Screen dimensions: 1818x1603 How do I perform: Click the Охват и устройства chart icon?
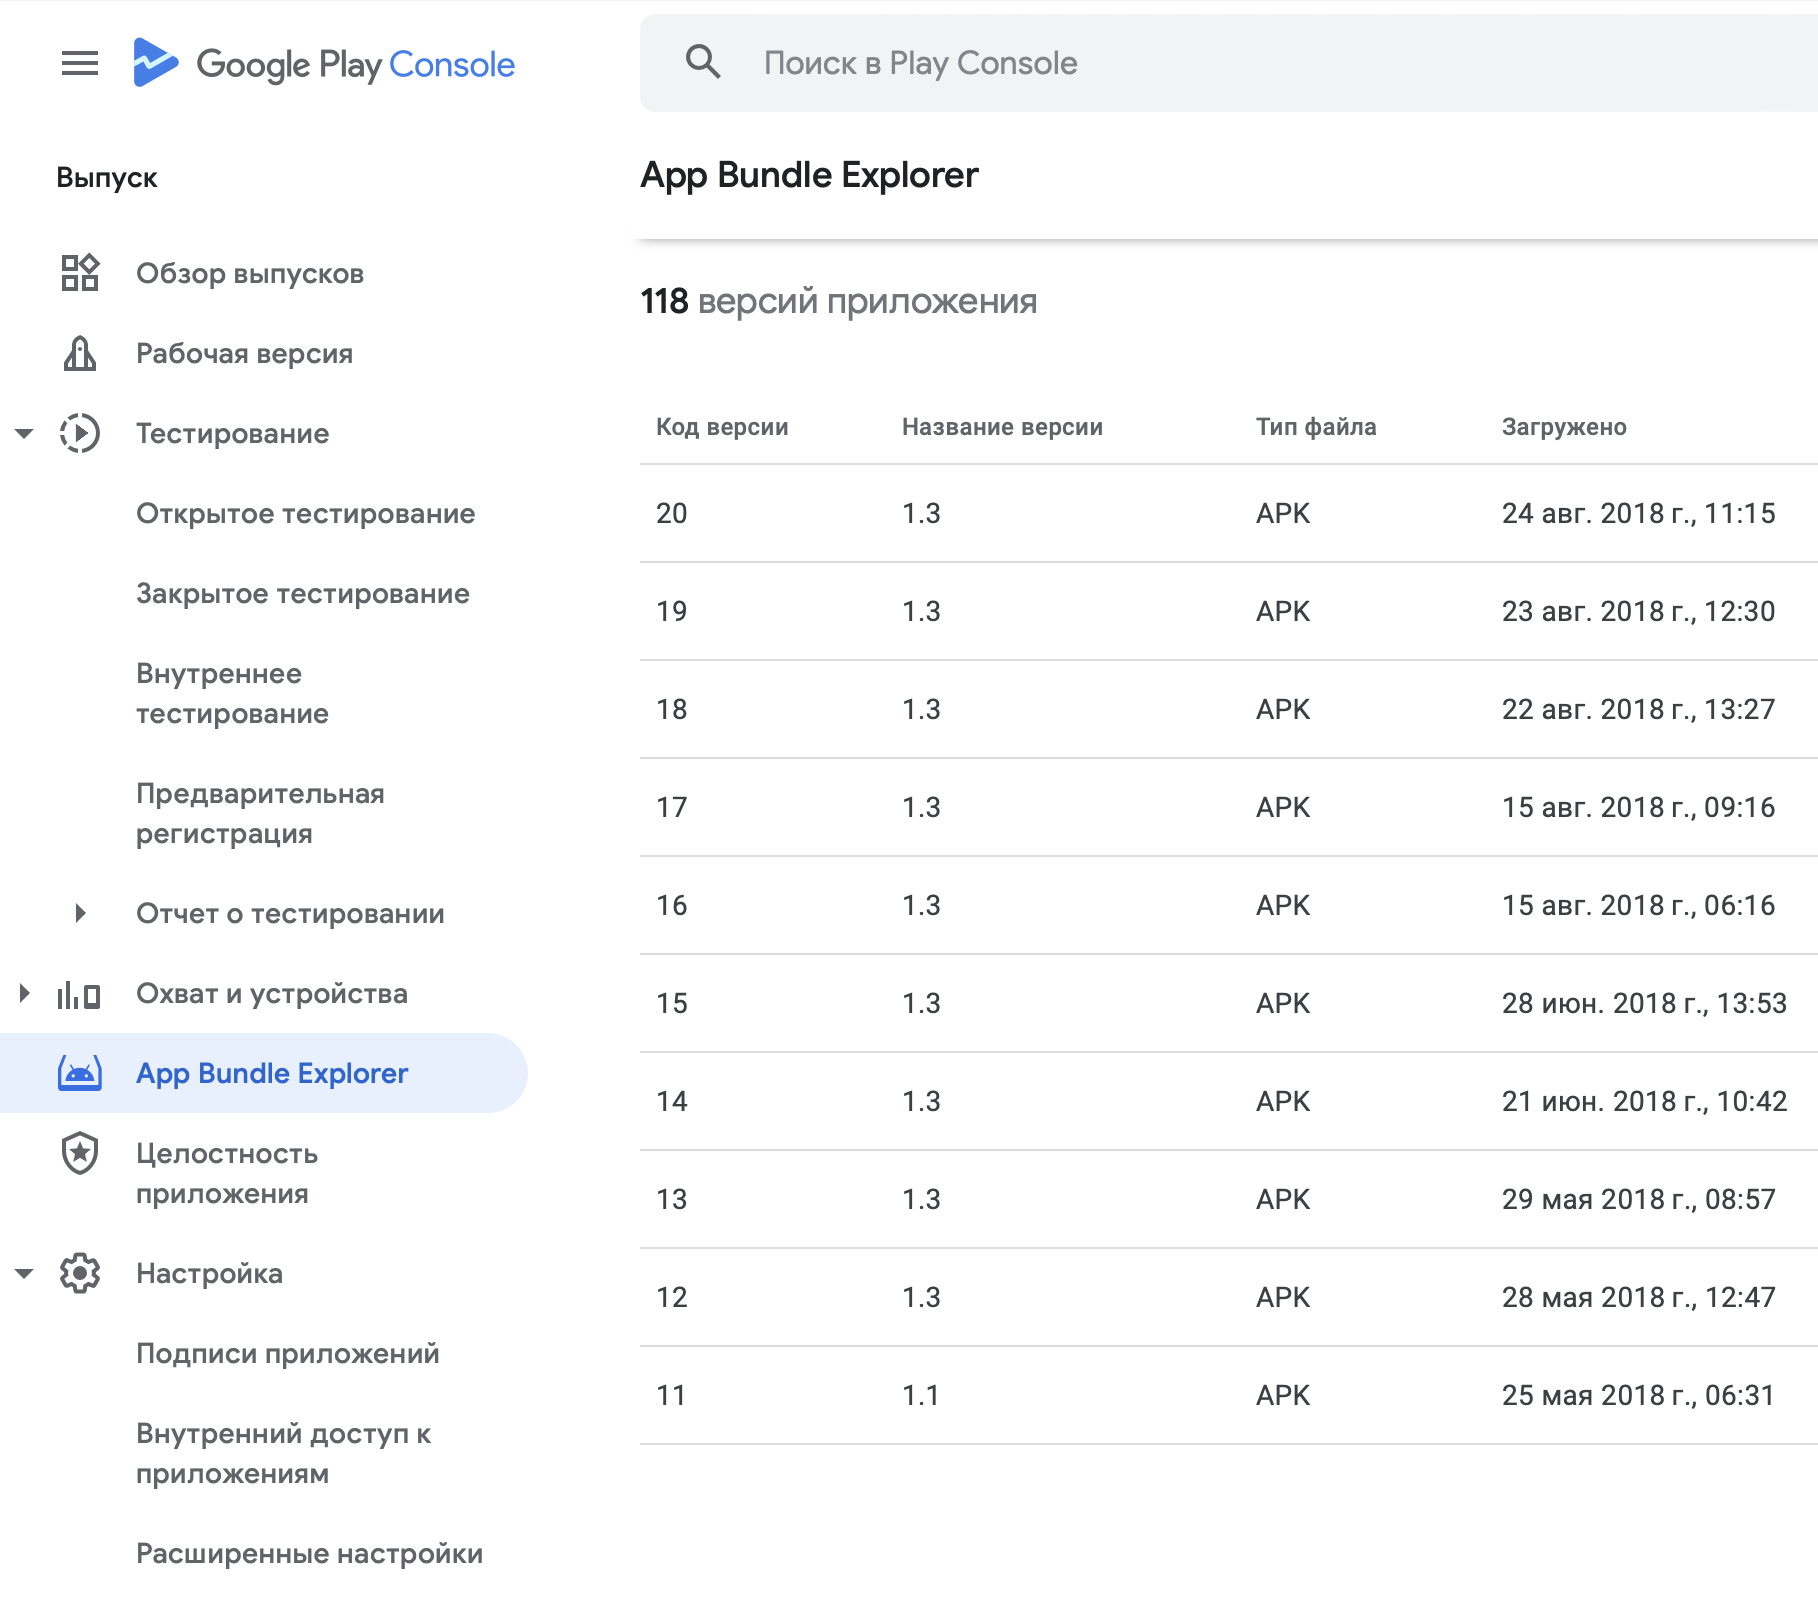coord(79,994)
